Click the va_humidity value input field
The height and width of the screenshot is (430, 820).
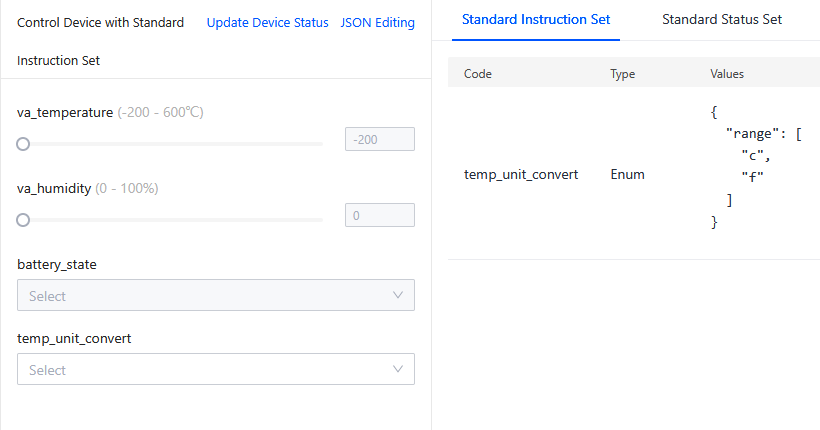click(x=379, y=215)
